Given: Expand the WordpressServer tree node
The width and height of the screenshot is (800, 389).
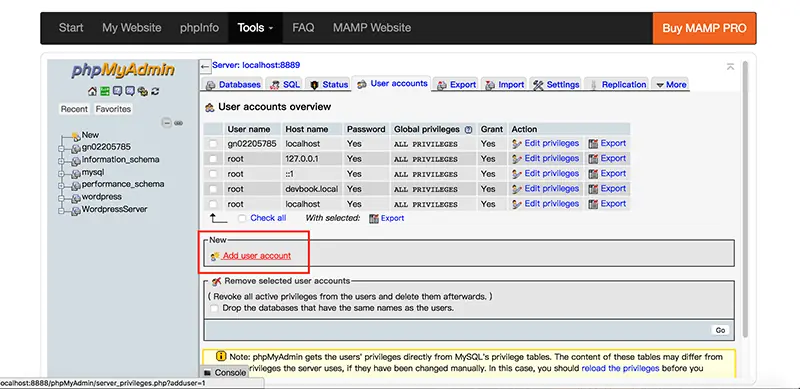Looking at the screenshot, I should (x=61, y=210).
